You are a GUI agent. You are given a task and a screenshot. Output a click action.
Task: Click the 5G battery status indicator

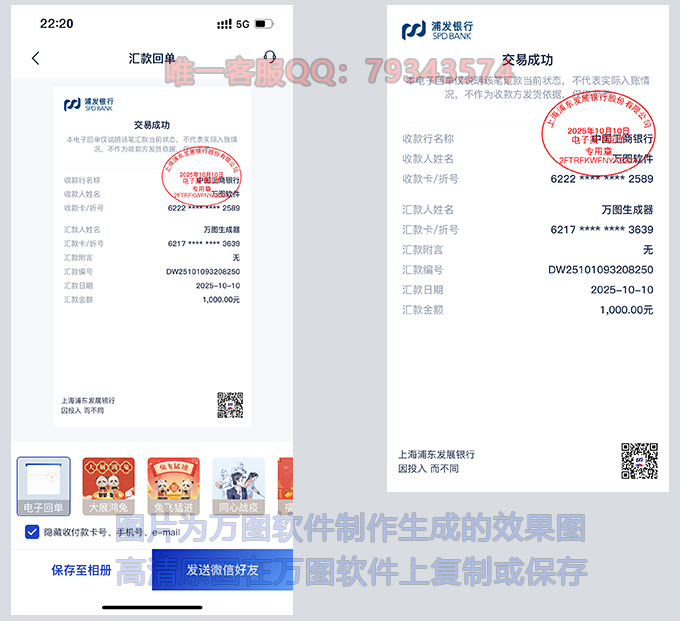click(262, 23)
